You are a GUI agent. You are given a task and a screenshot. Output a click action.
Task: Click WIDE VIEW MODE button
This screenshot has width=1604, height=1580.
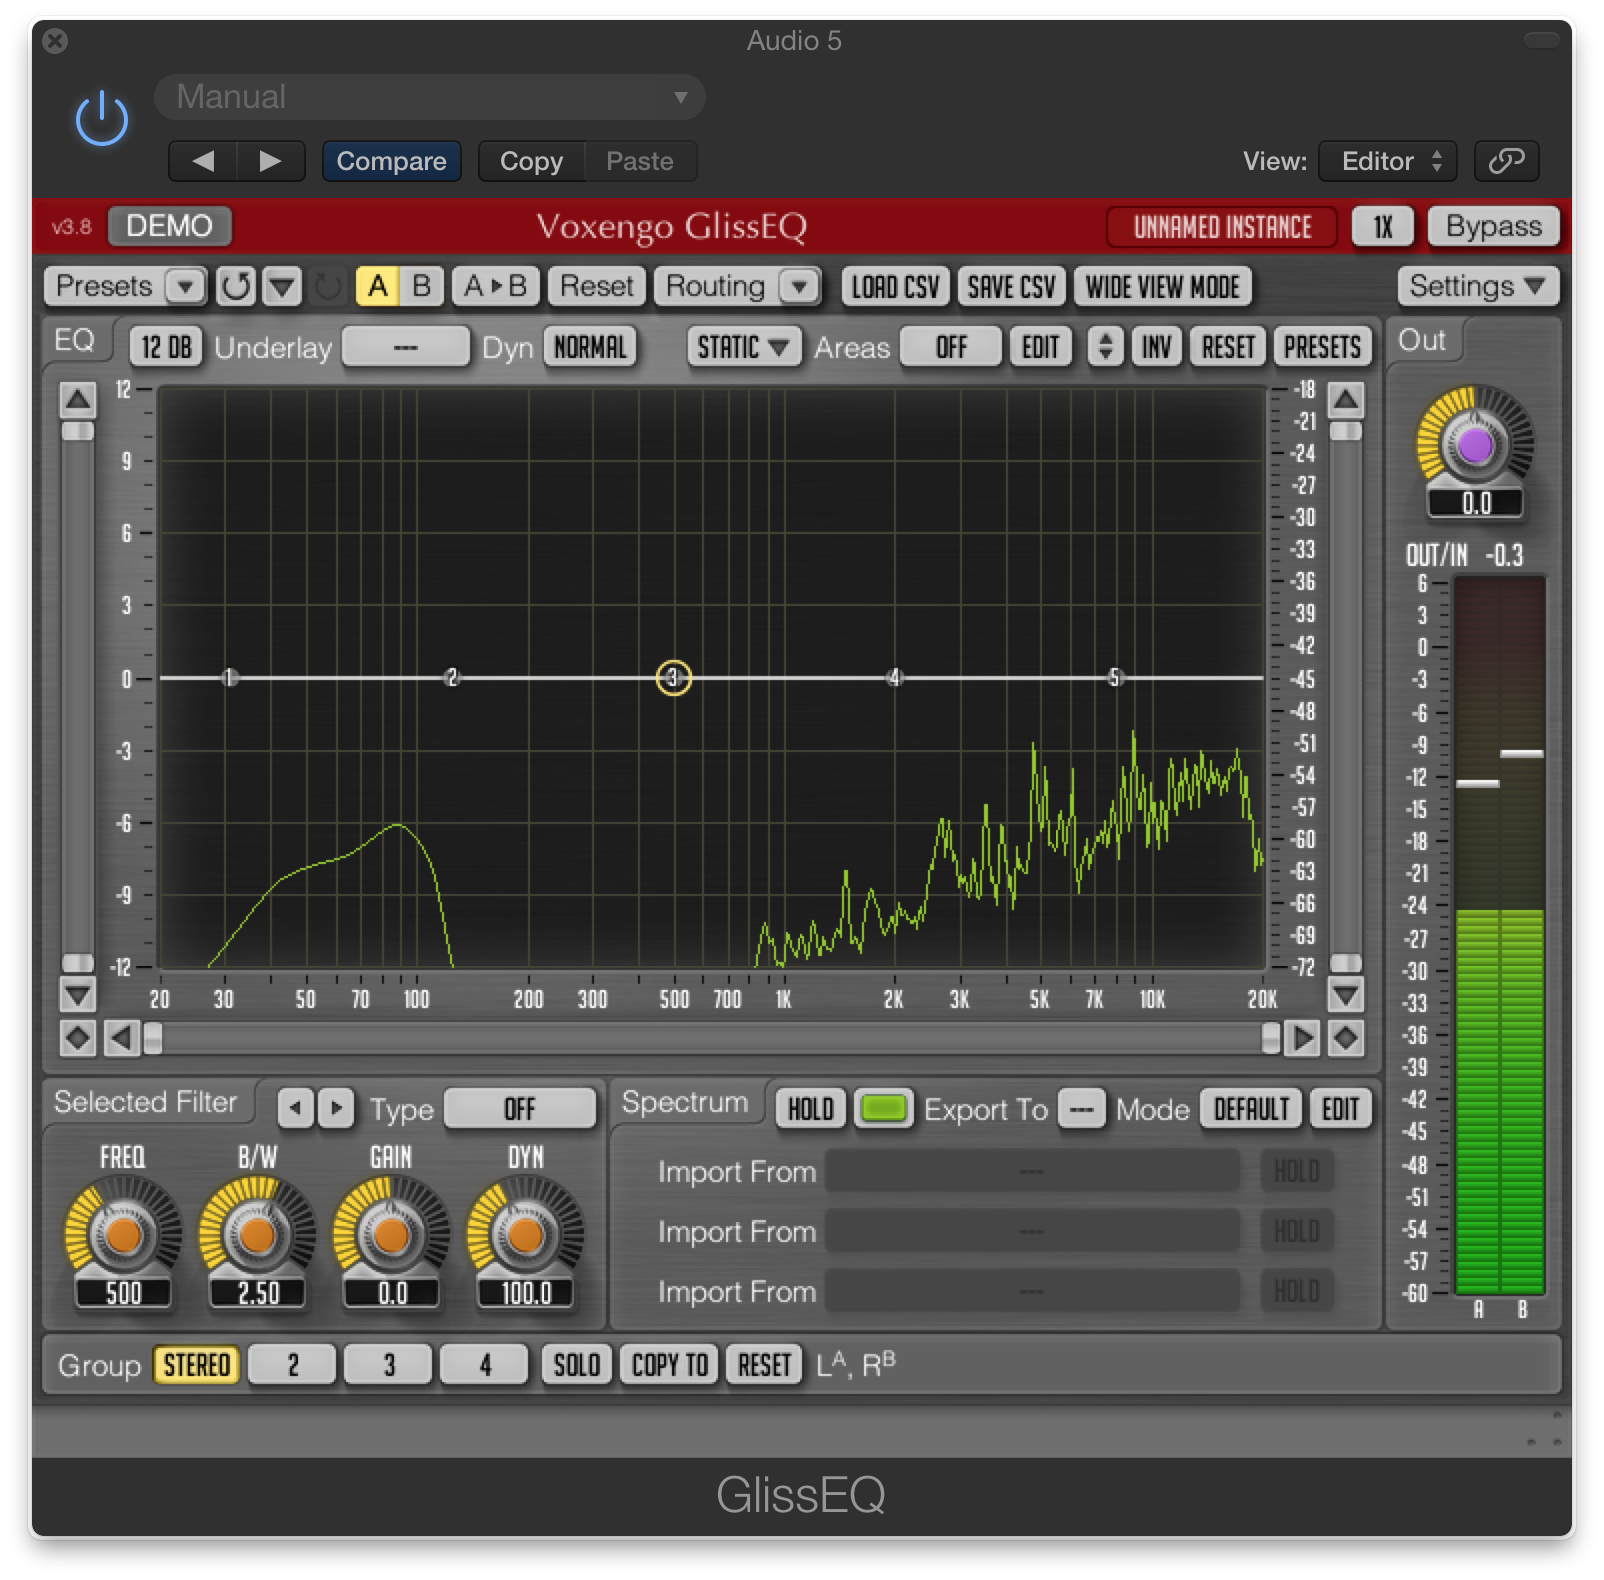[1162, 287]
